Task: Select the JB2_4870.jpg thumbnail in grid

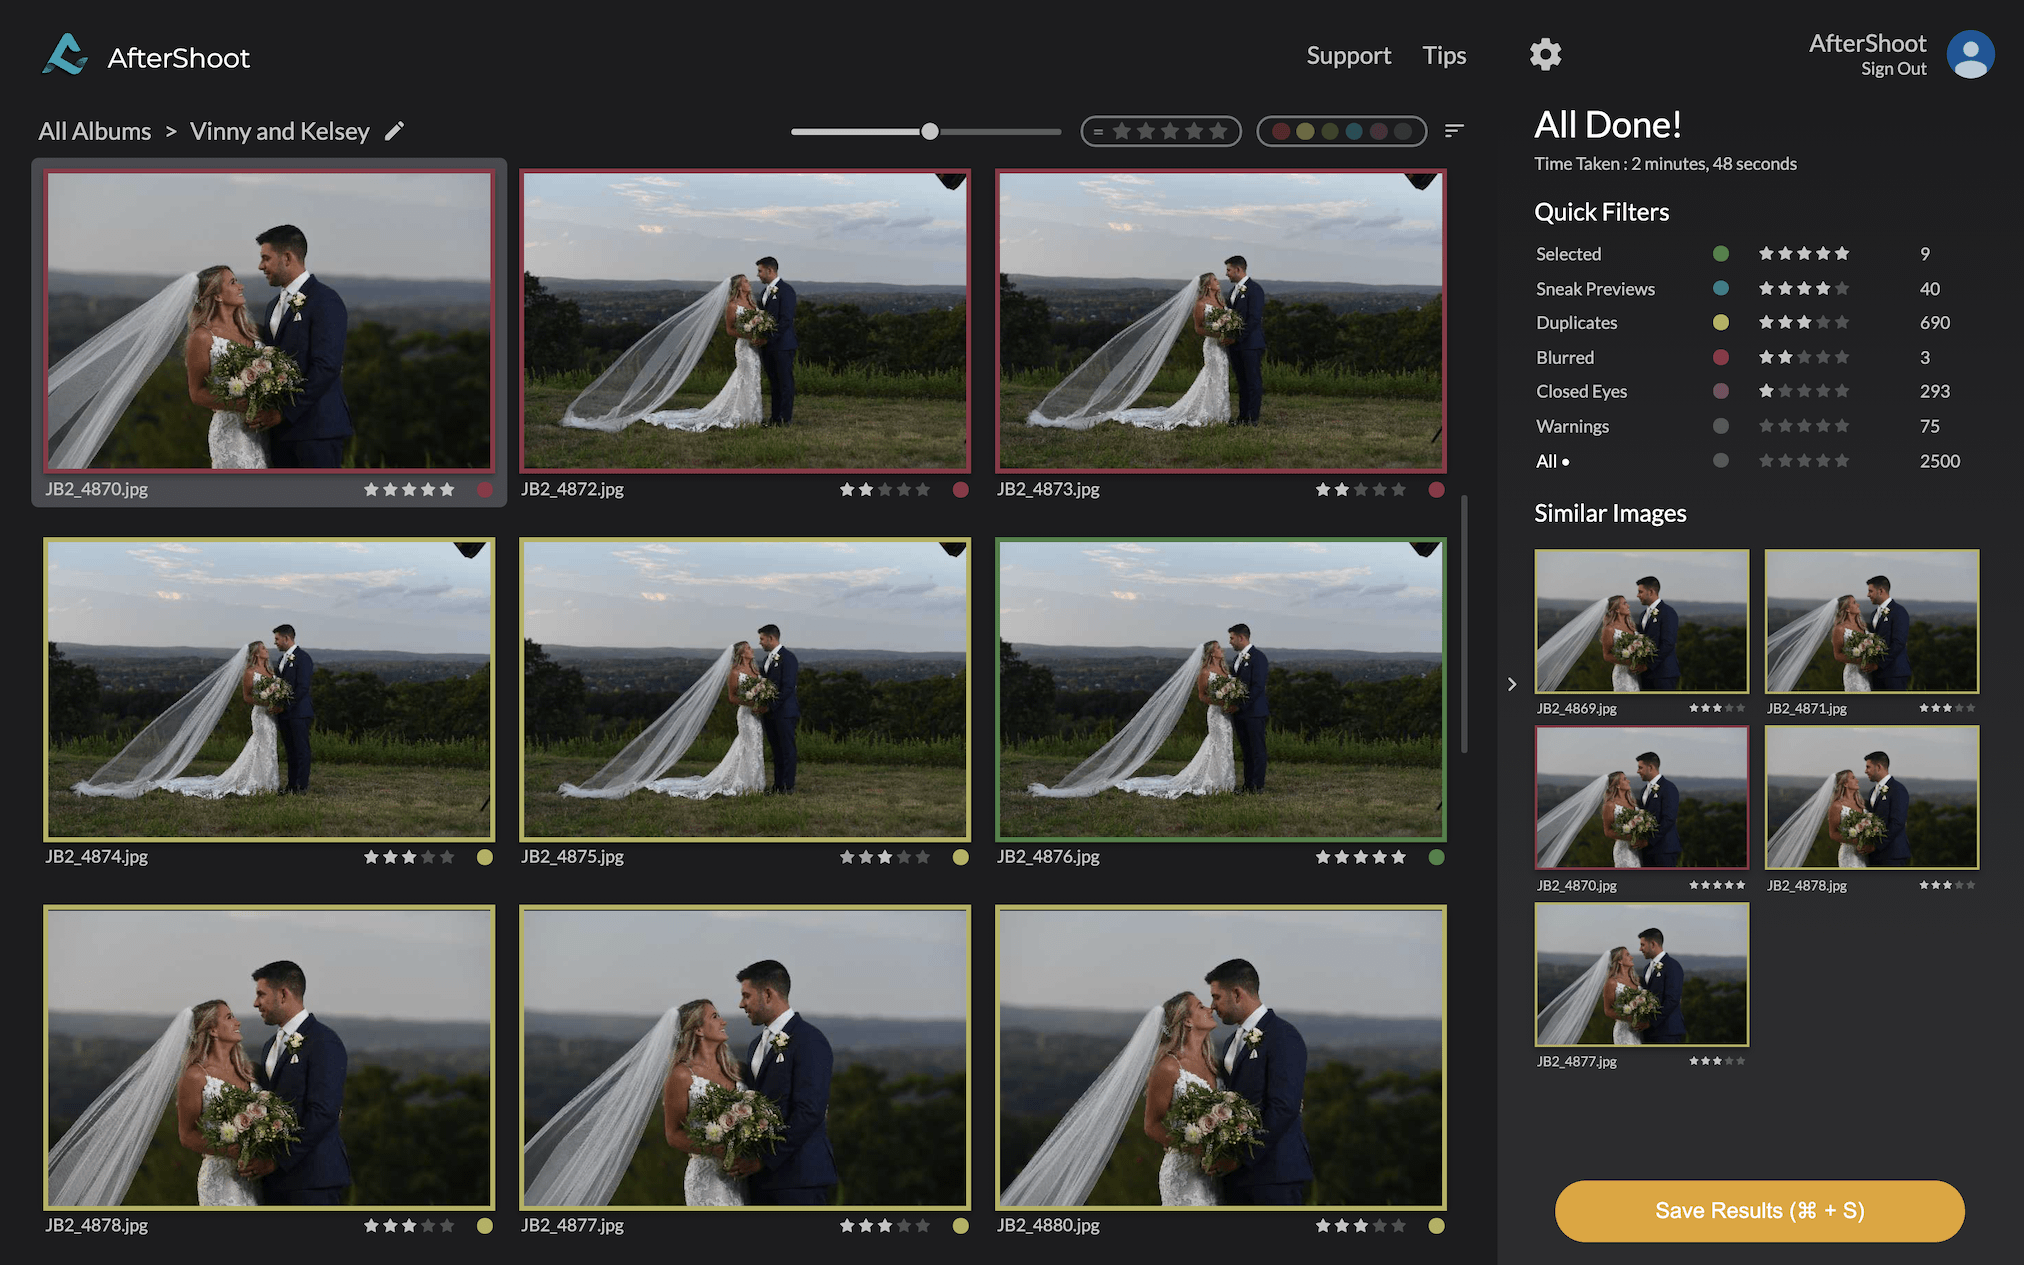Action: click(269, 320)
